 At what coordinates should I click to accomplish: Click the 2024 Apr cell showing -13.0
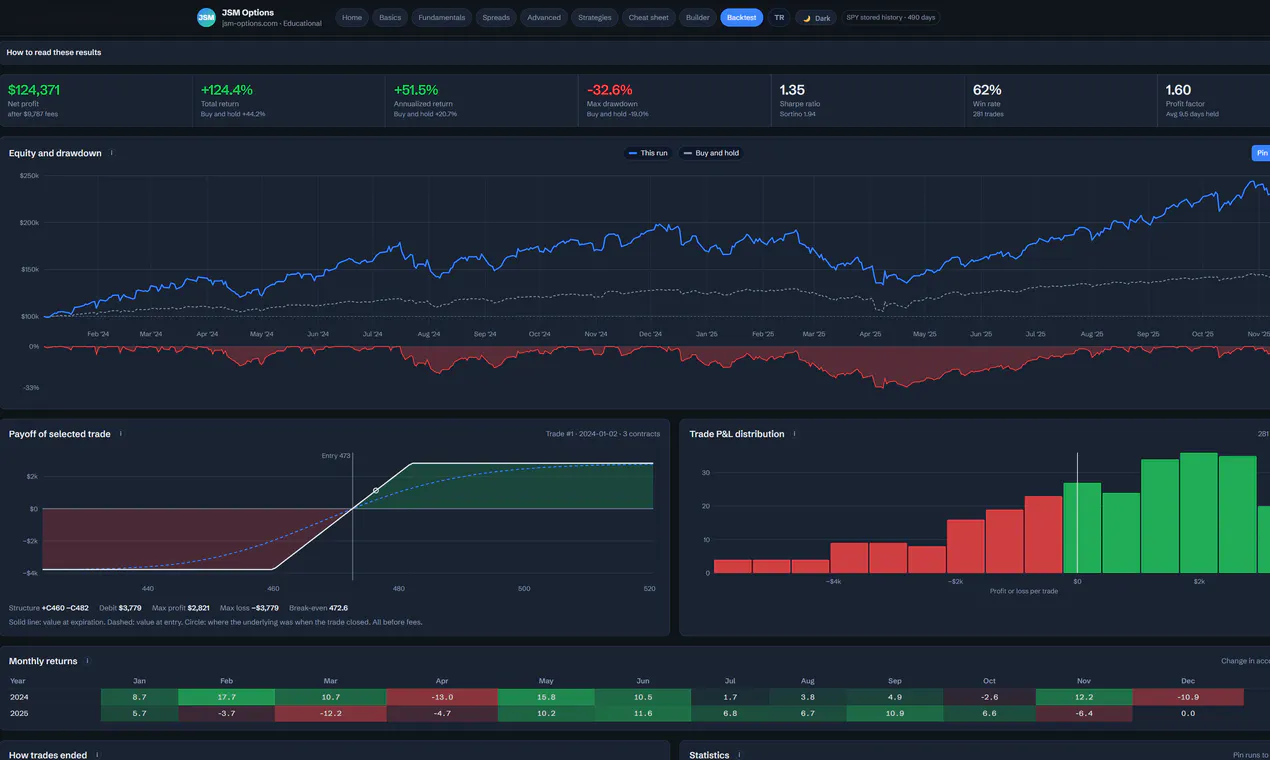click(442, 697)
